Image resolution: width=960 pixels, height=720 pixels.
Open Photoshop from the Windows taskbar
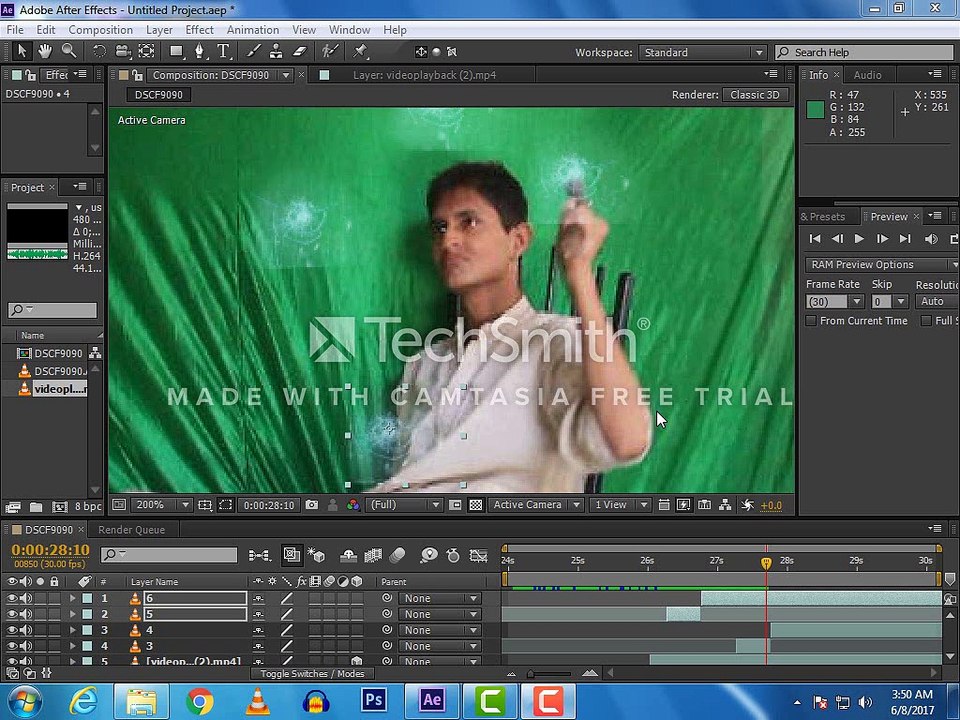373,700
